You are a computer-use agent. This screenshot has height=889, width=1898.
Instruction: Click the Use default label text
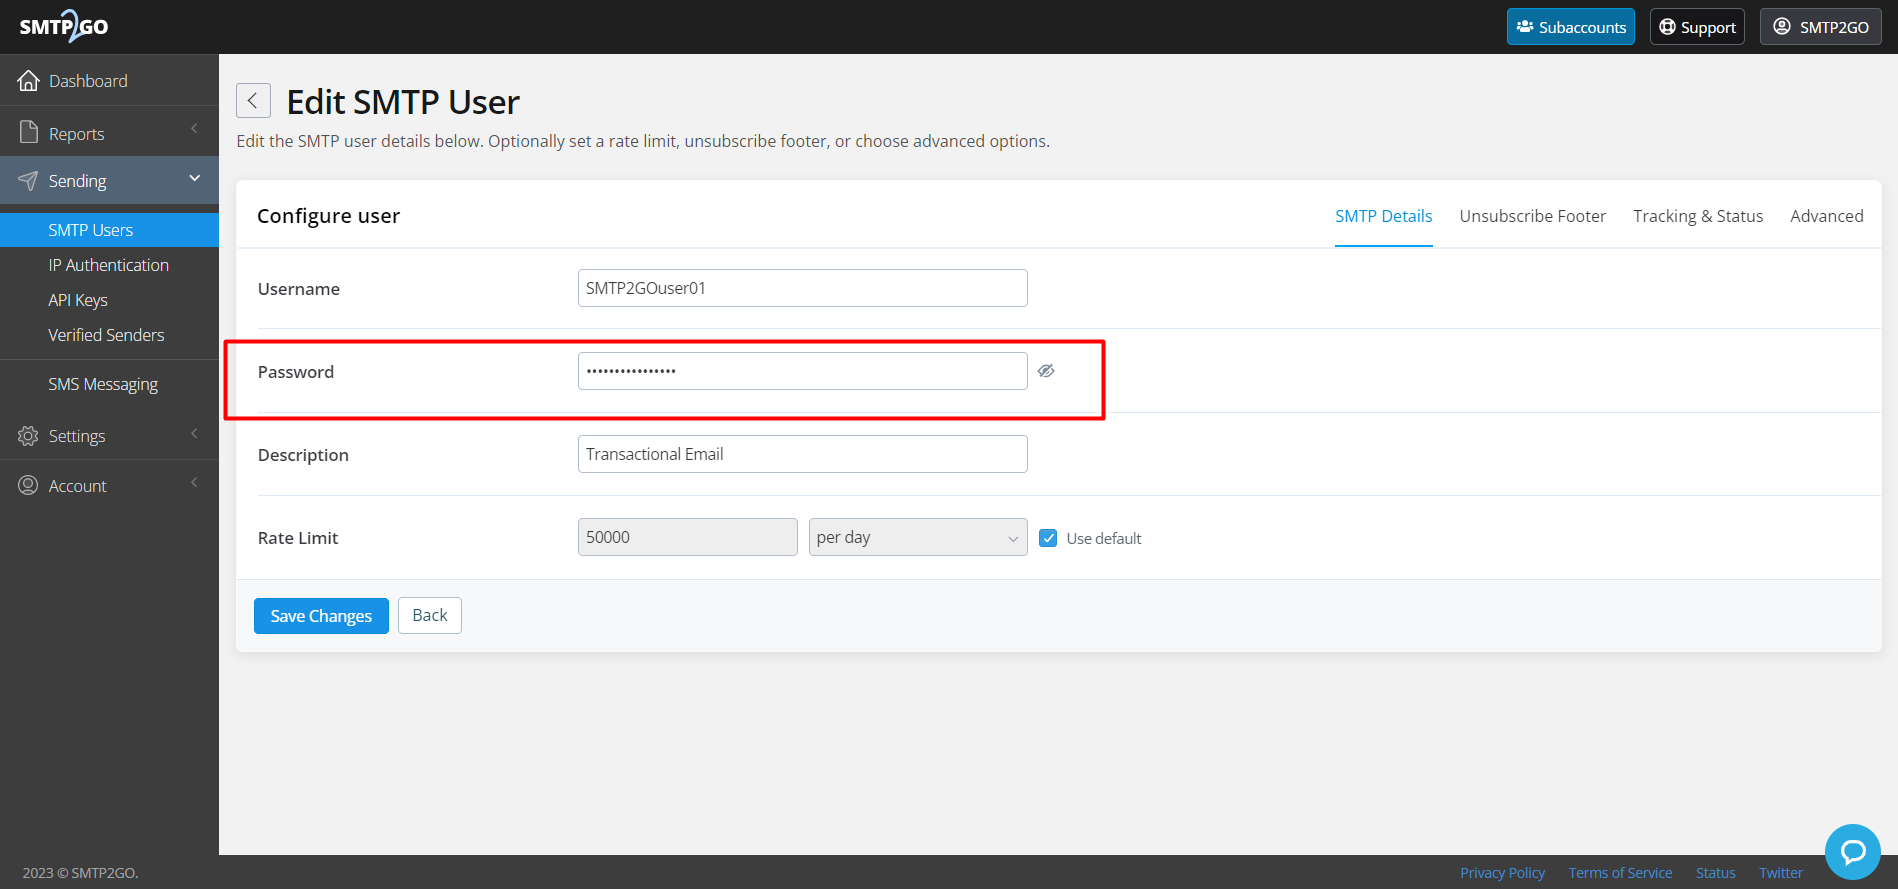click(x=1104, y=538)
